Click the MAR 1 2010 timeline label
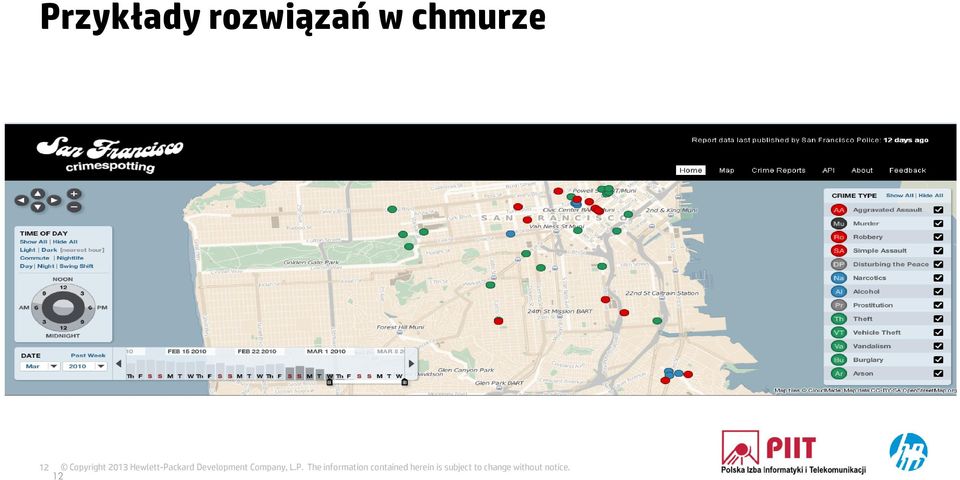This screenshot has width=960, height=480. [x=326, y=352]
